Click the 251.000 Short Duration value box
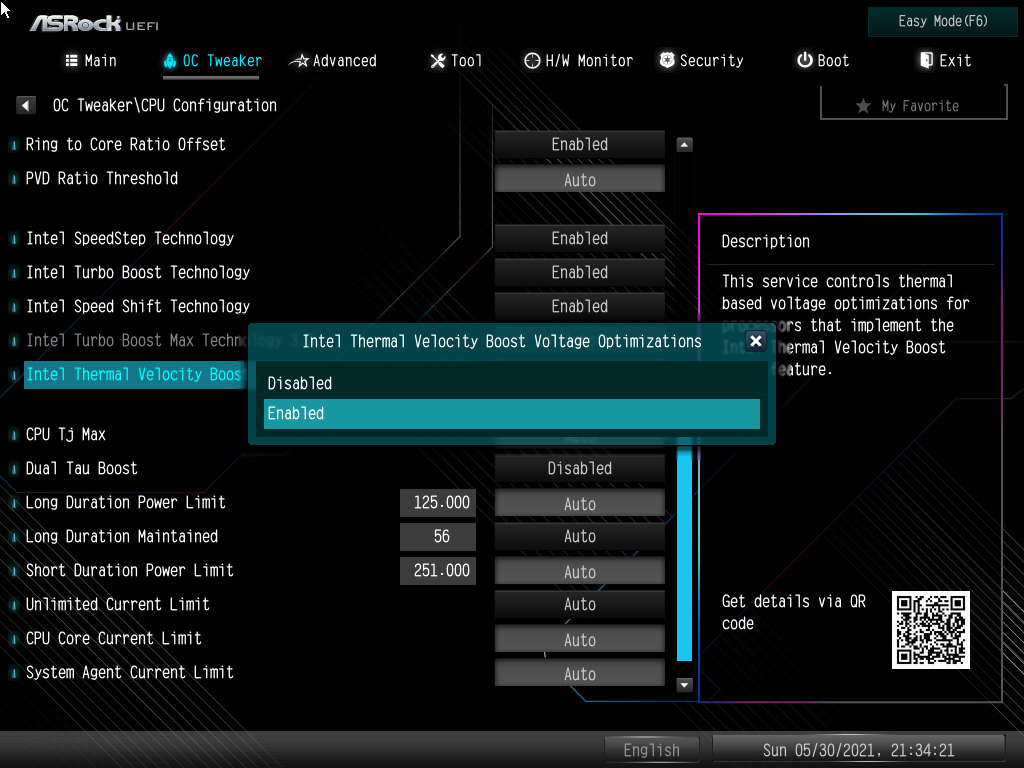1024x768 pixels. click(x=438, y=570)
